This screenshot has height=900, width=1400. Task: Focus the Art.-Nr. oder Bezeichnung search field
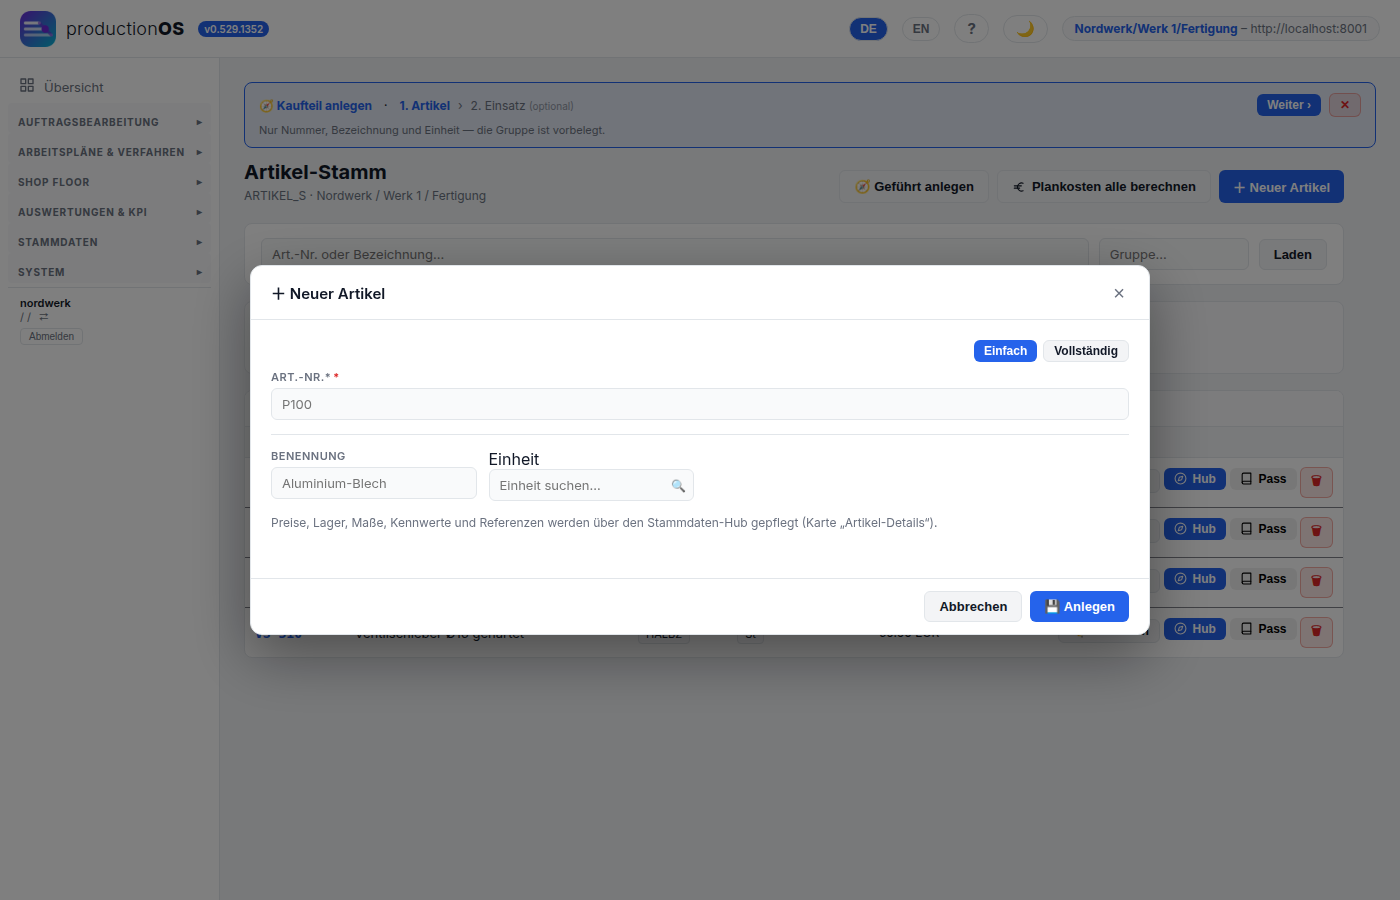(674, 254)
